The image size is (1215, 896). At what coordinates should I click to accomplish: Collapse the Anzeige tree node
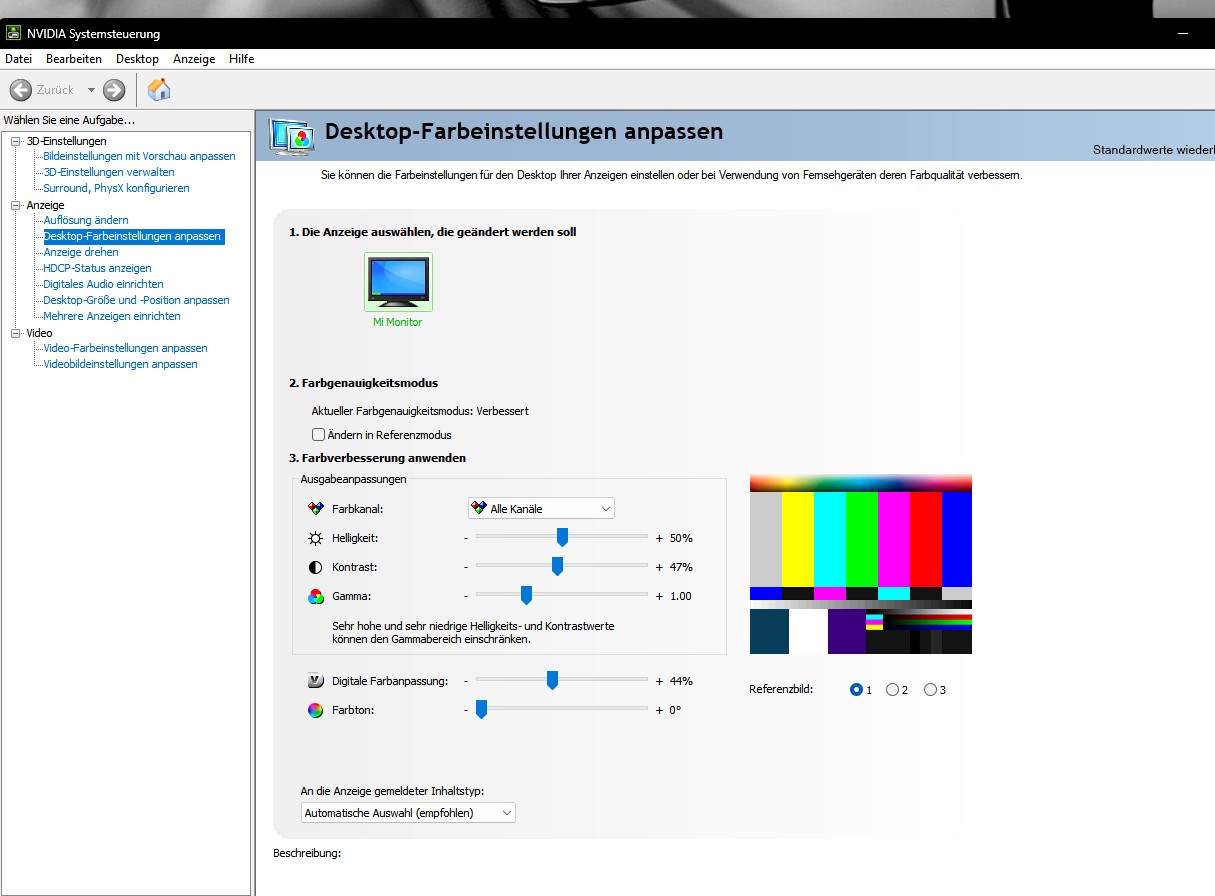15,205
